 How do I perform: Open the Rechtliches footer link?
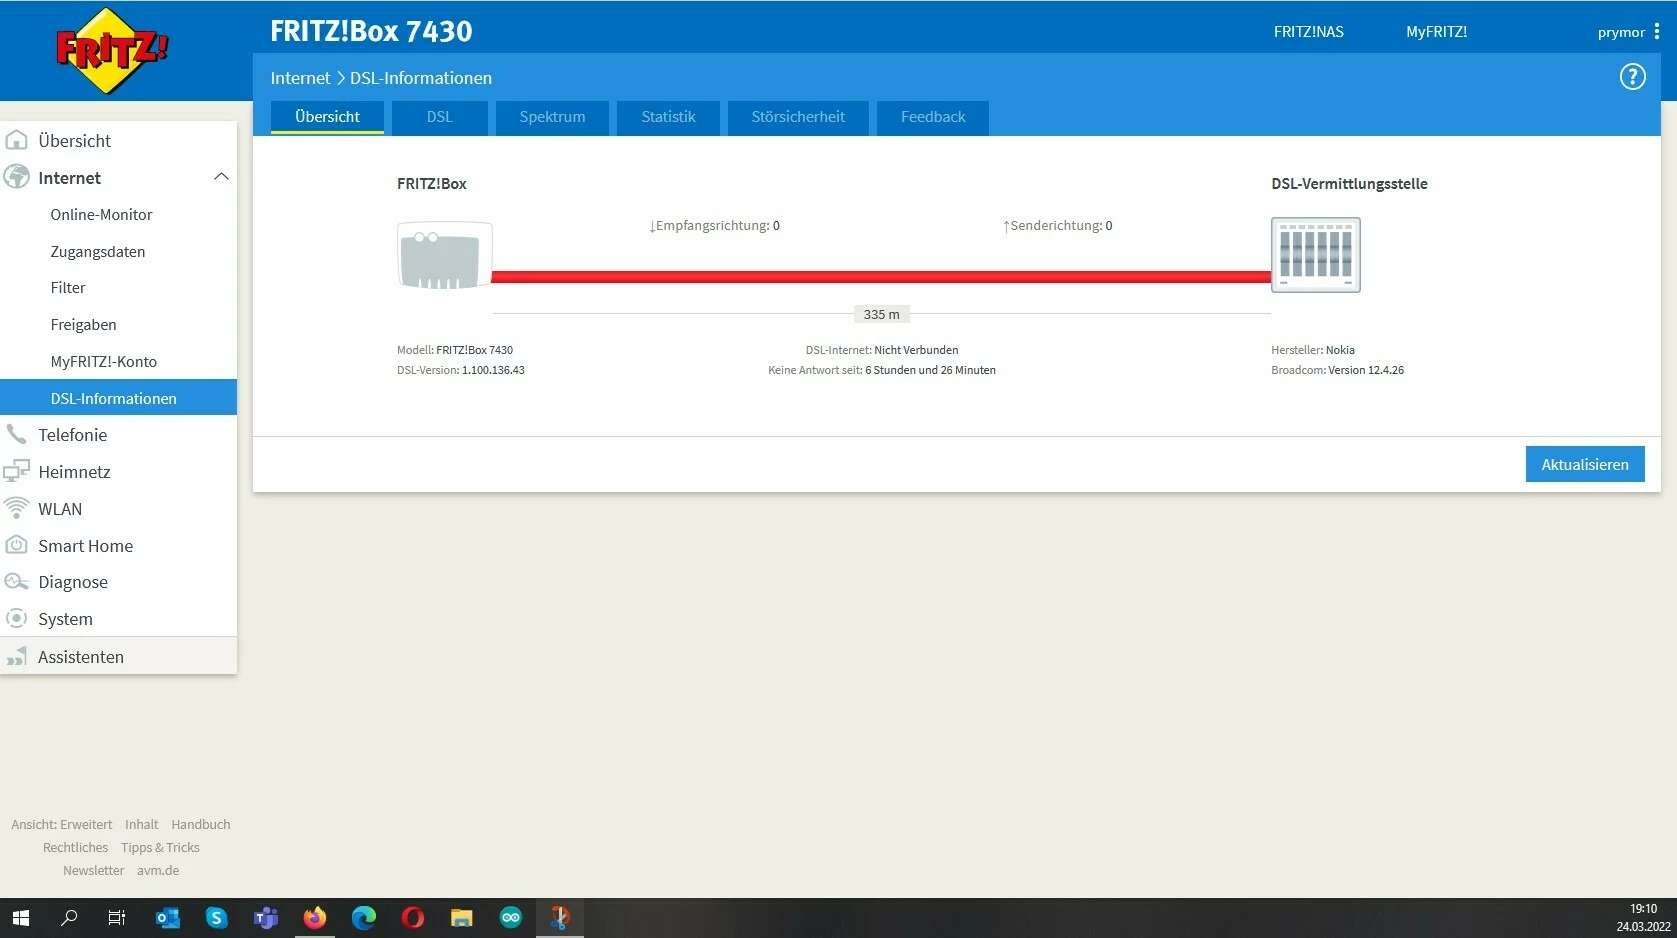pos(75,847)
